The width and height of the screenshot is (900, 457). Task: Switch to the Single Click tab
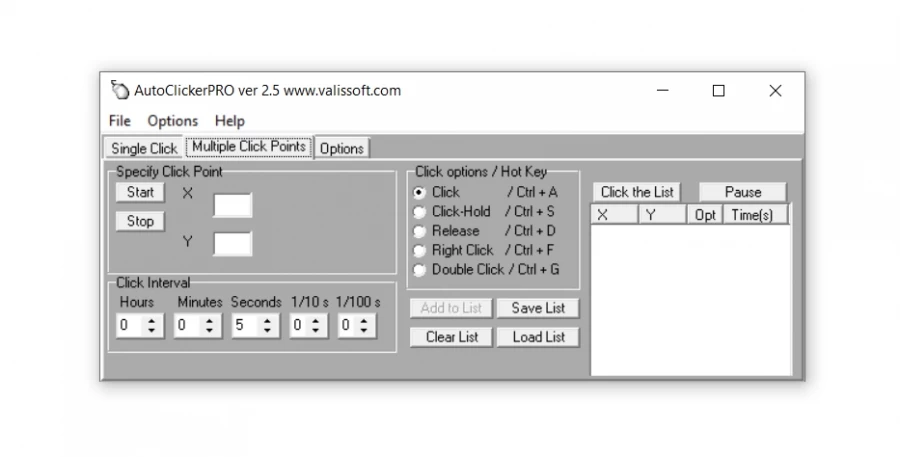[144, 148]
